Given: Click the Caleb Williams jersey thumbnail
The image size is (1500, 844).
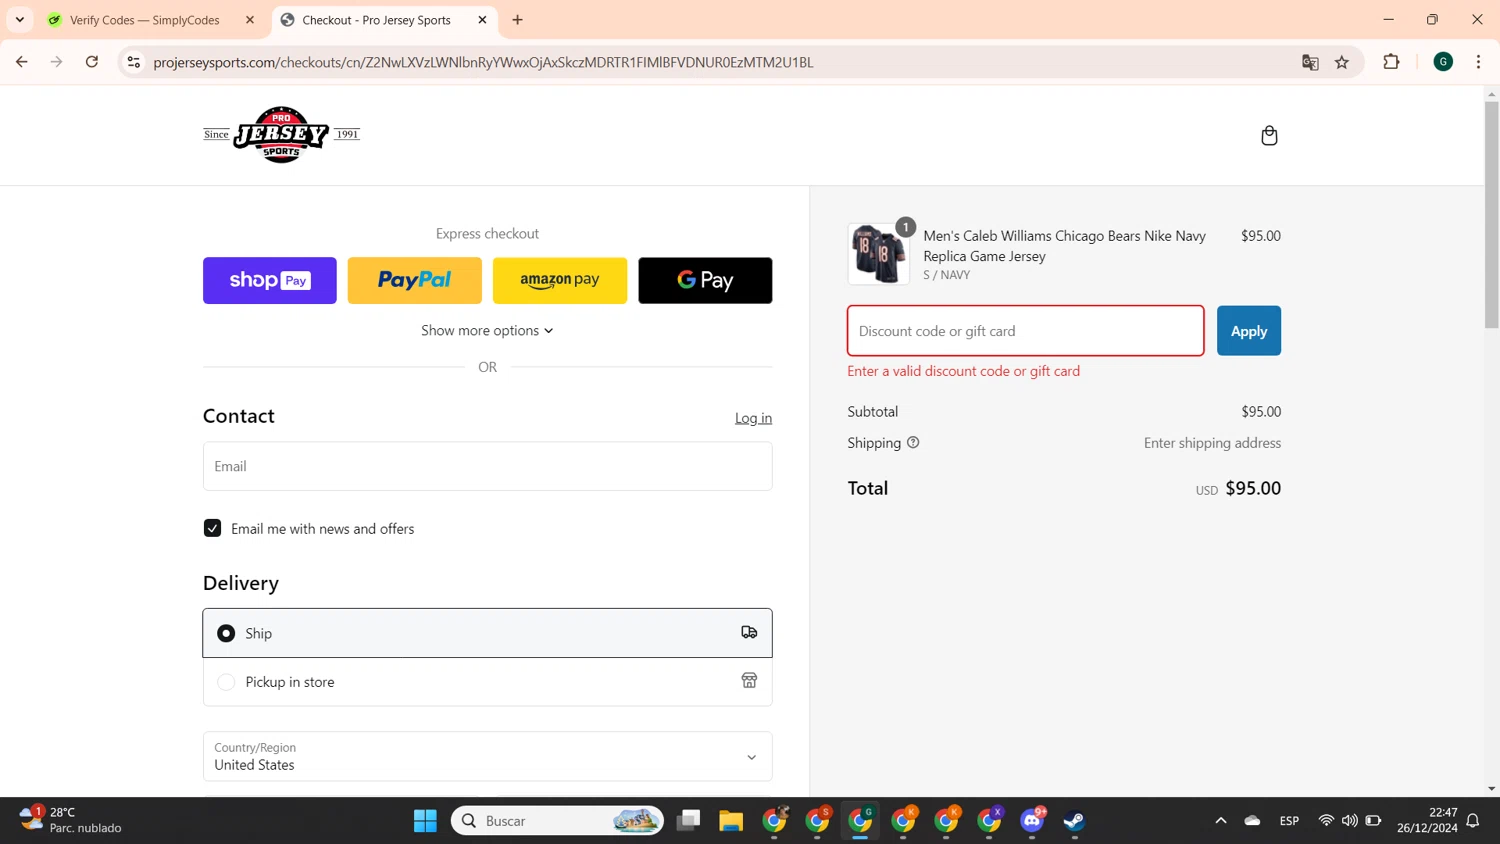Looking at the screenshot, I should (879, 254).
